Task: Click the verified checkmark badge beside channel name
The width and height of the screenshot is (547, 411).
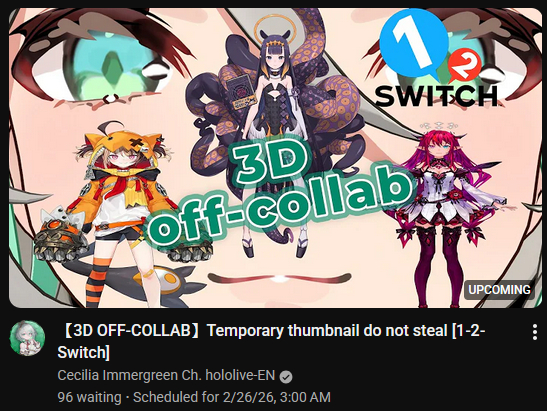Action: (286, 377)
